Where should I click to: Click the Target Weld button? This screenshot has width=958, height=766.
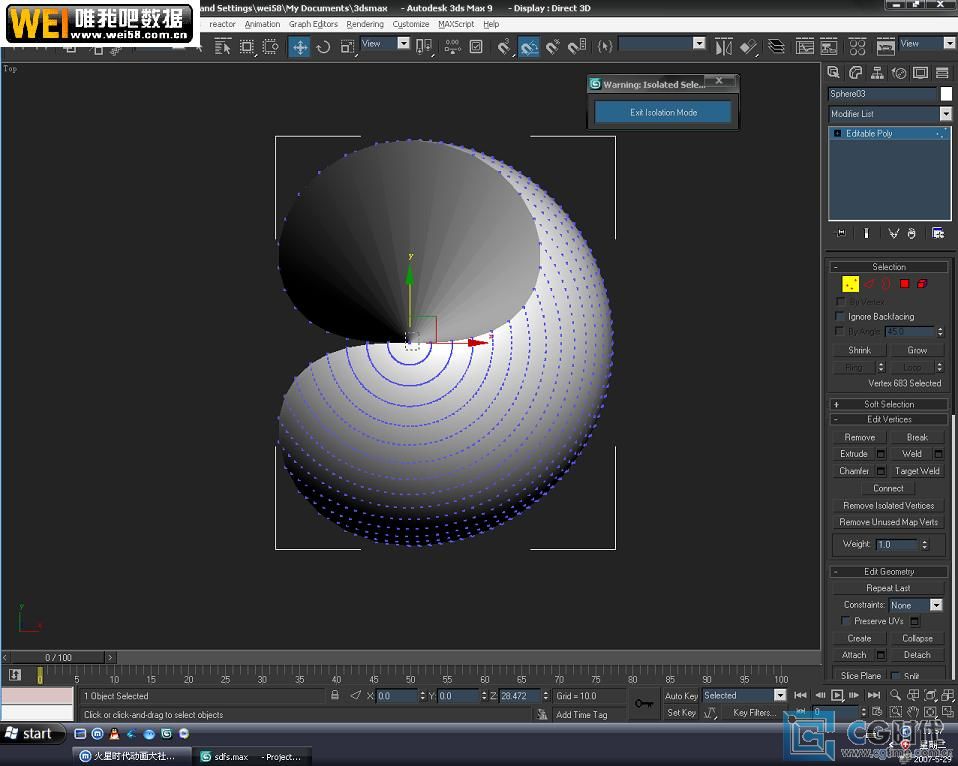(x=917, y=471)
